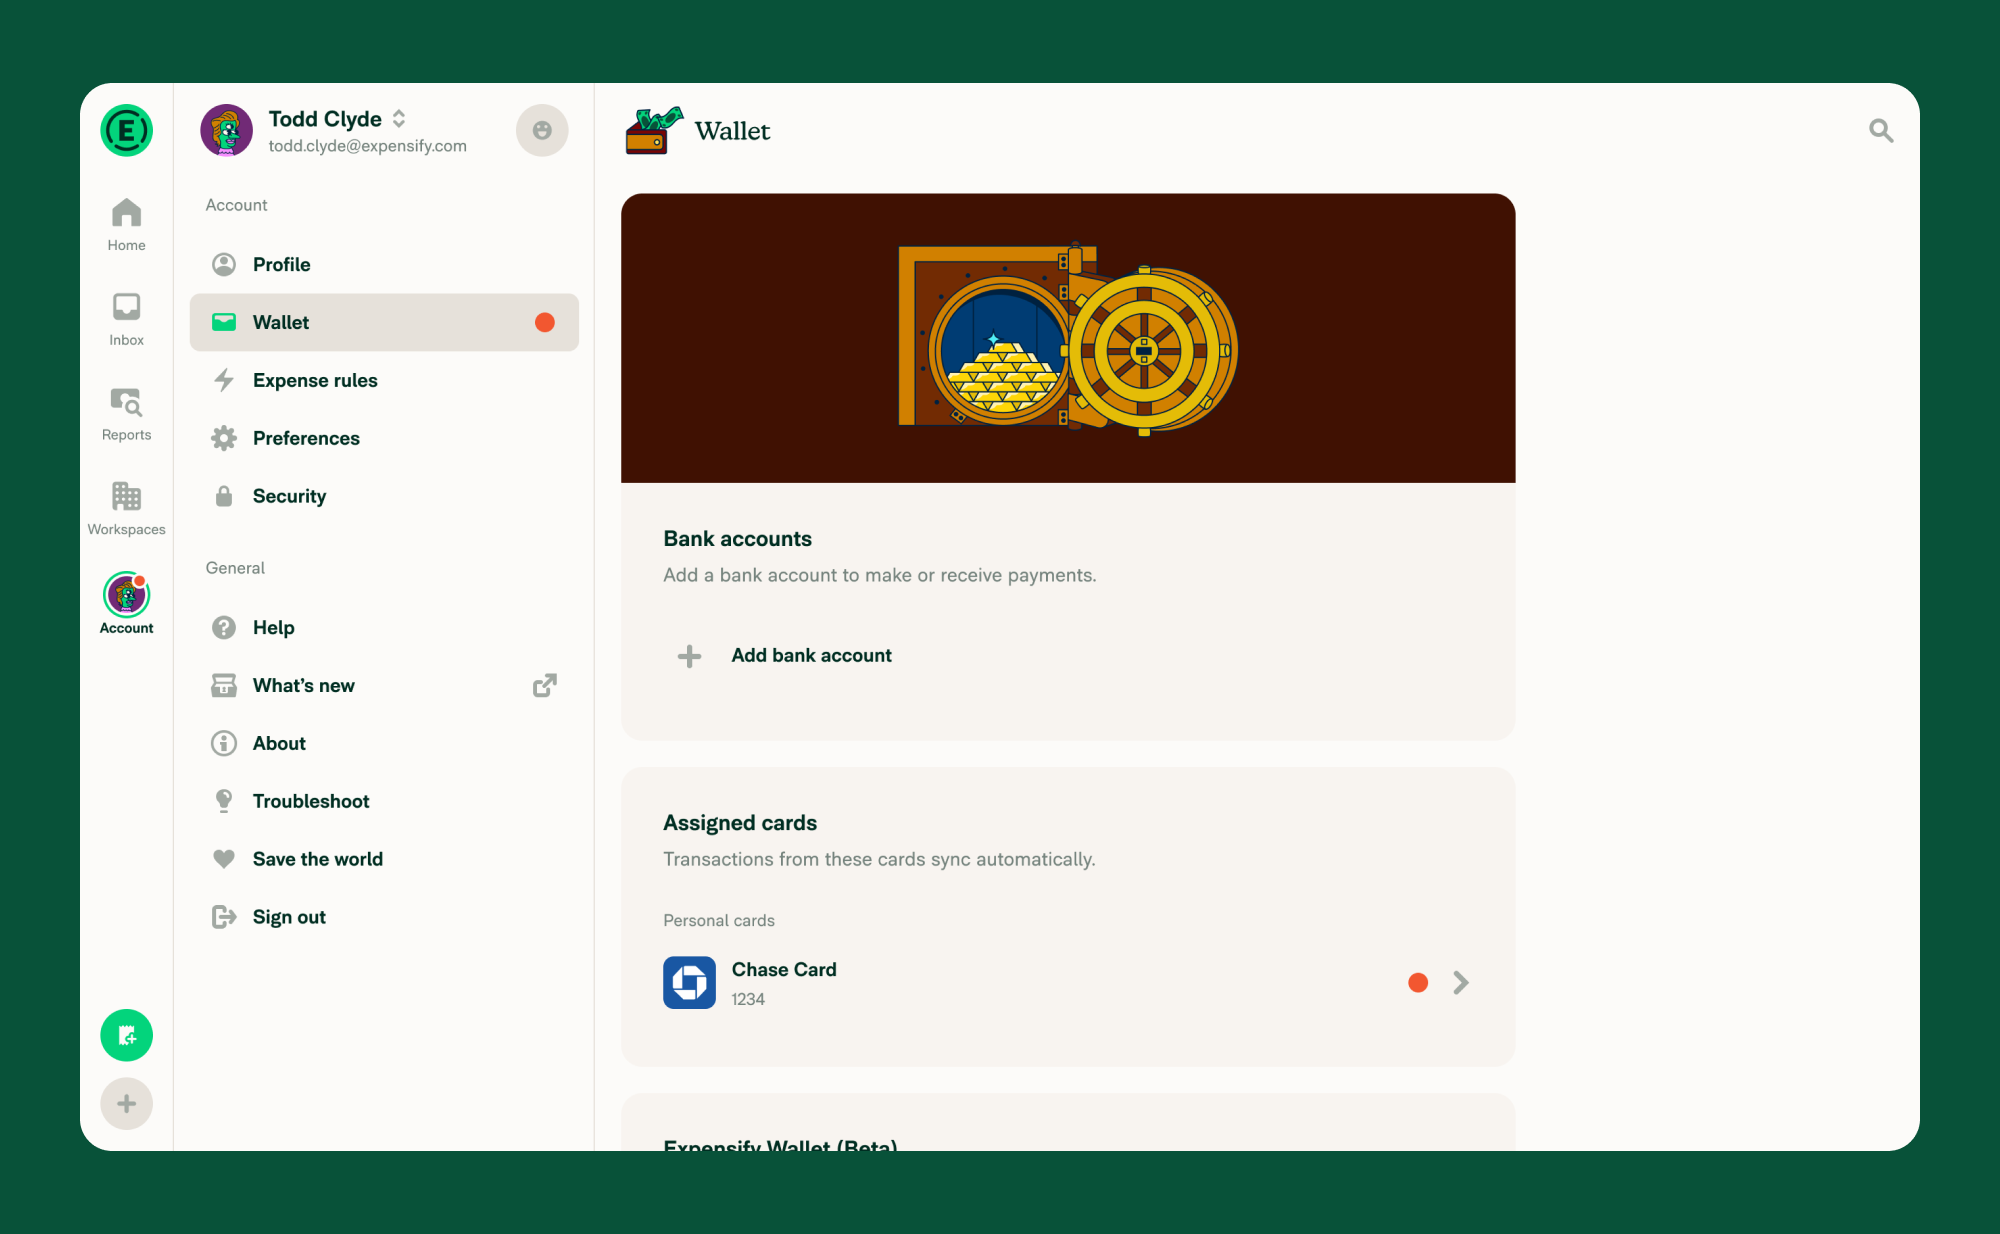Select the Chase Card row
The height and width of the screenshot is (1234, 2000).
pos(1068,983)
